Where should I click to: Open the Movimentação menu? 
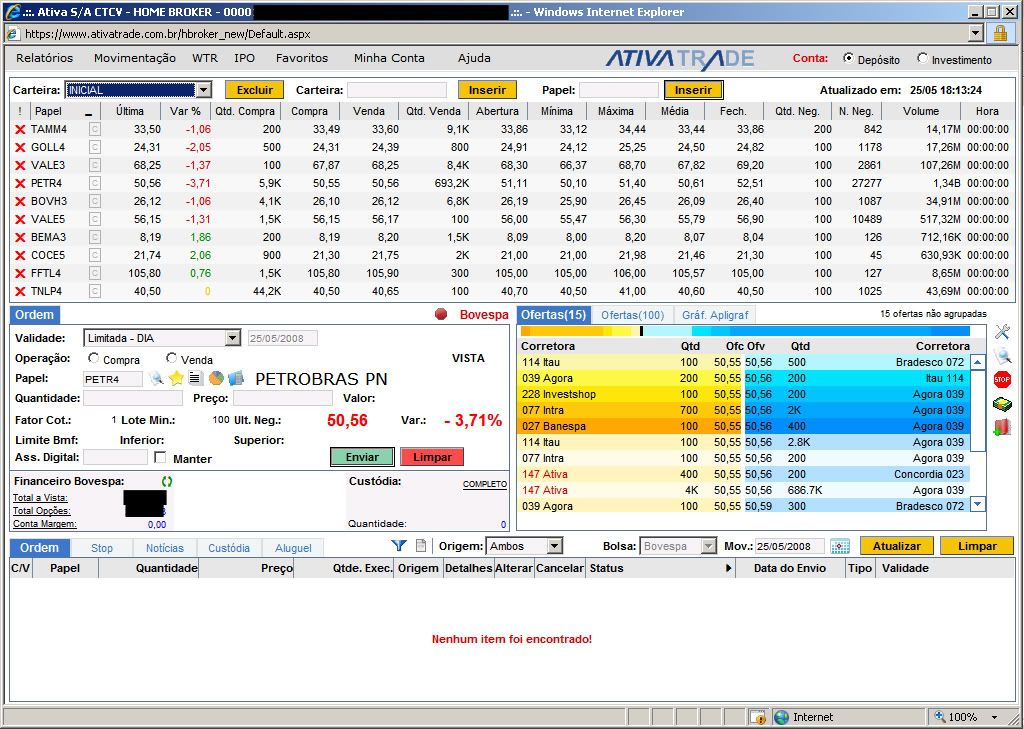pyautogui.click(x=135, y=58)
